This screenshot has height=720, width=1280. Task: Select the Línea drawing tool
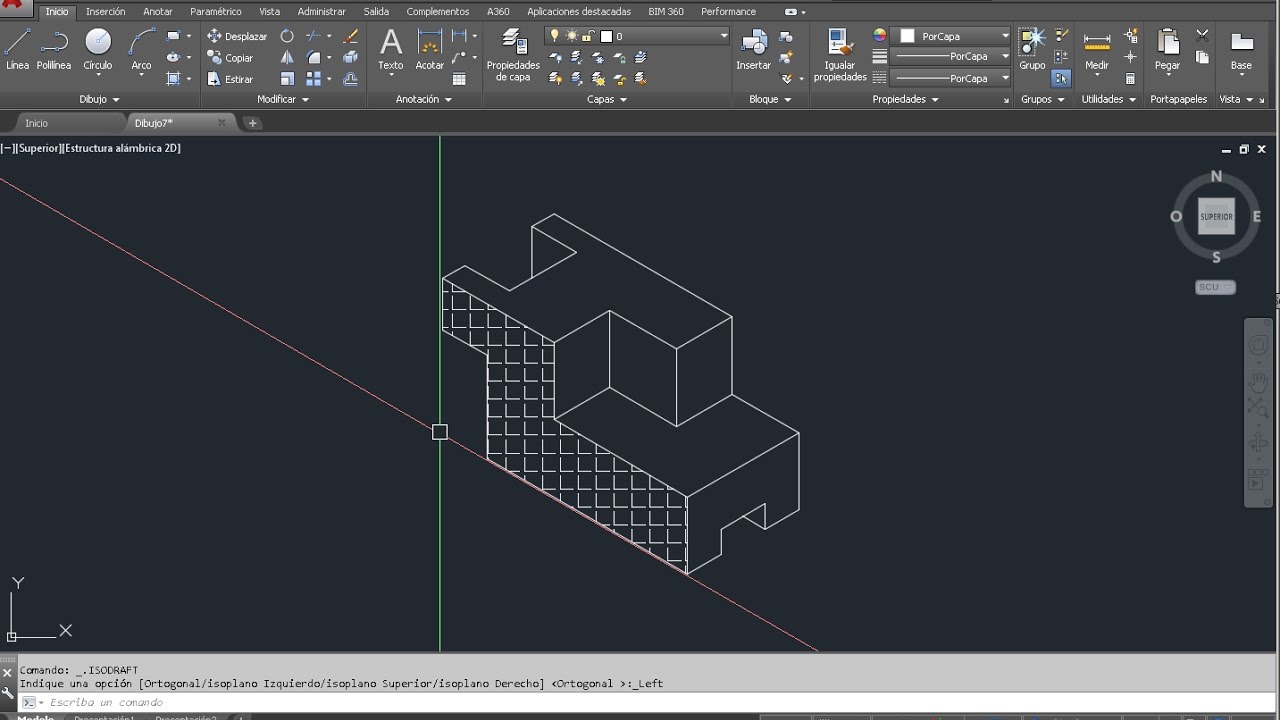[17, 50]
